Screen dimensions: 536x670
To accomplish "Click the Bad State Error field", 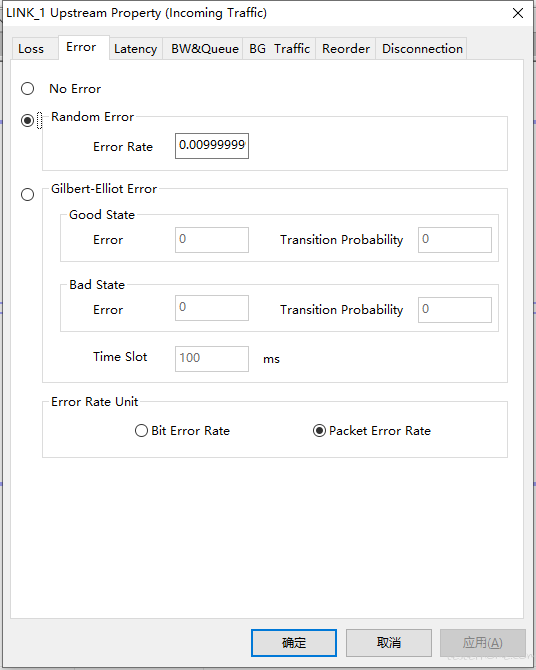I will tap(212, 308).
